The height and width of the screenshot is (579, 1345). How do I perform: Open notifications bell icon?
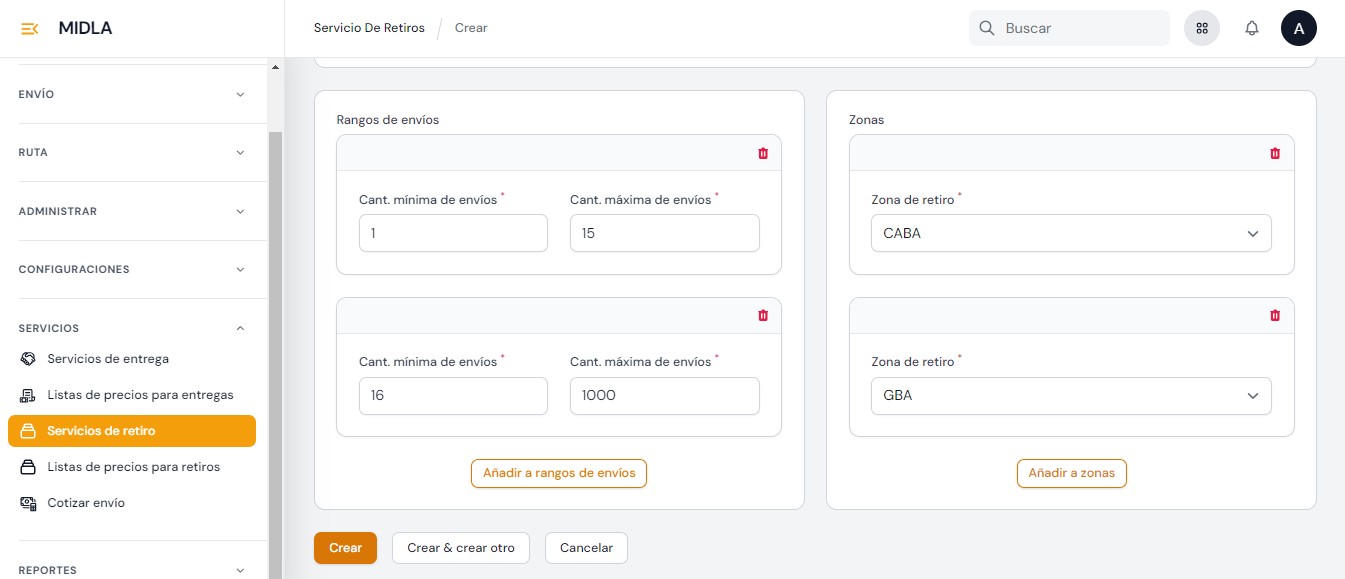1251,28
